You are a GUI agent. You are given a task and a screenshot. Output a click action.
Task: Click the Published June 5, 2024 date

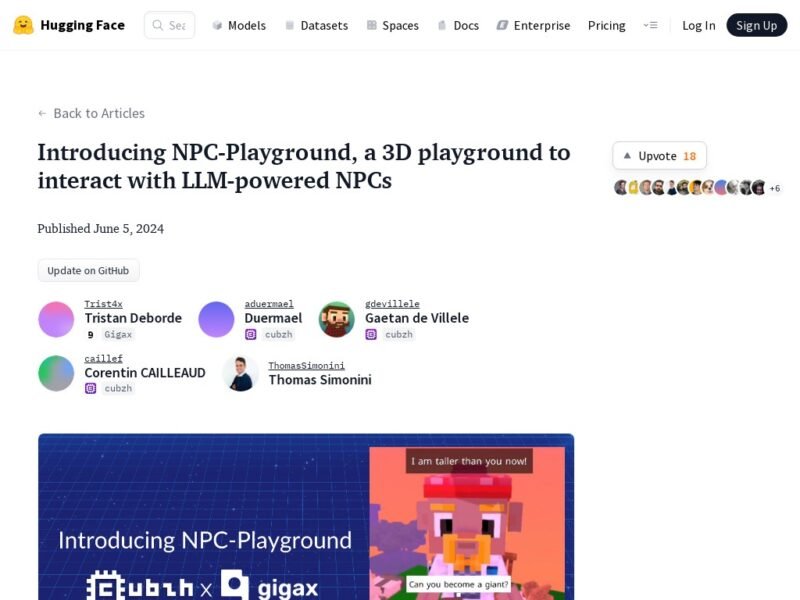[101, 229]
